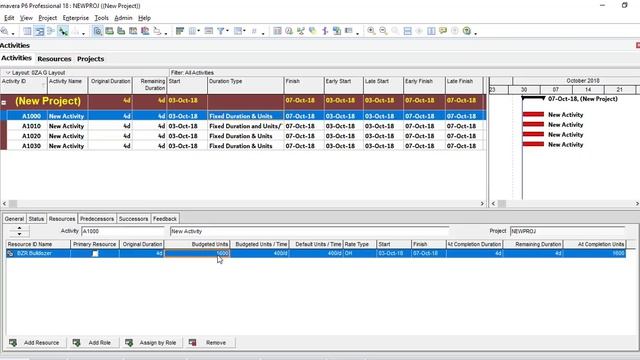Click the Budgeted Units cell for Bulldozer
Screen dimensions: 640x360
197,253
